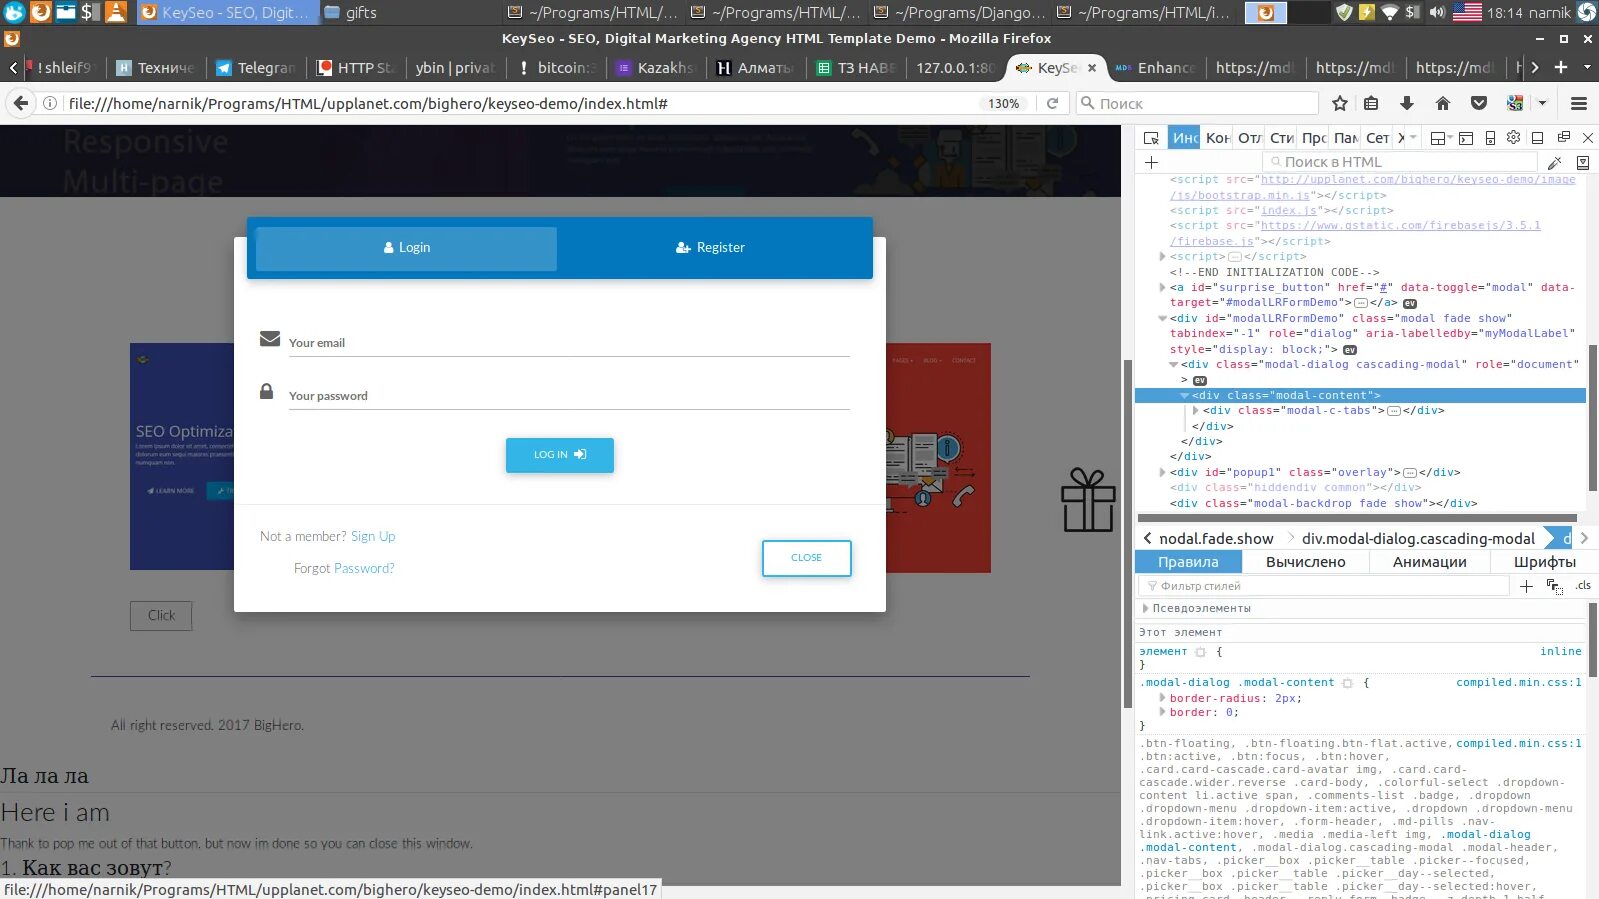Click the 130% zoom indicator
The width and height of the screenshot is (1599, 899).
click(x=1004, y=103)
